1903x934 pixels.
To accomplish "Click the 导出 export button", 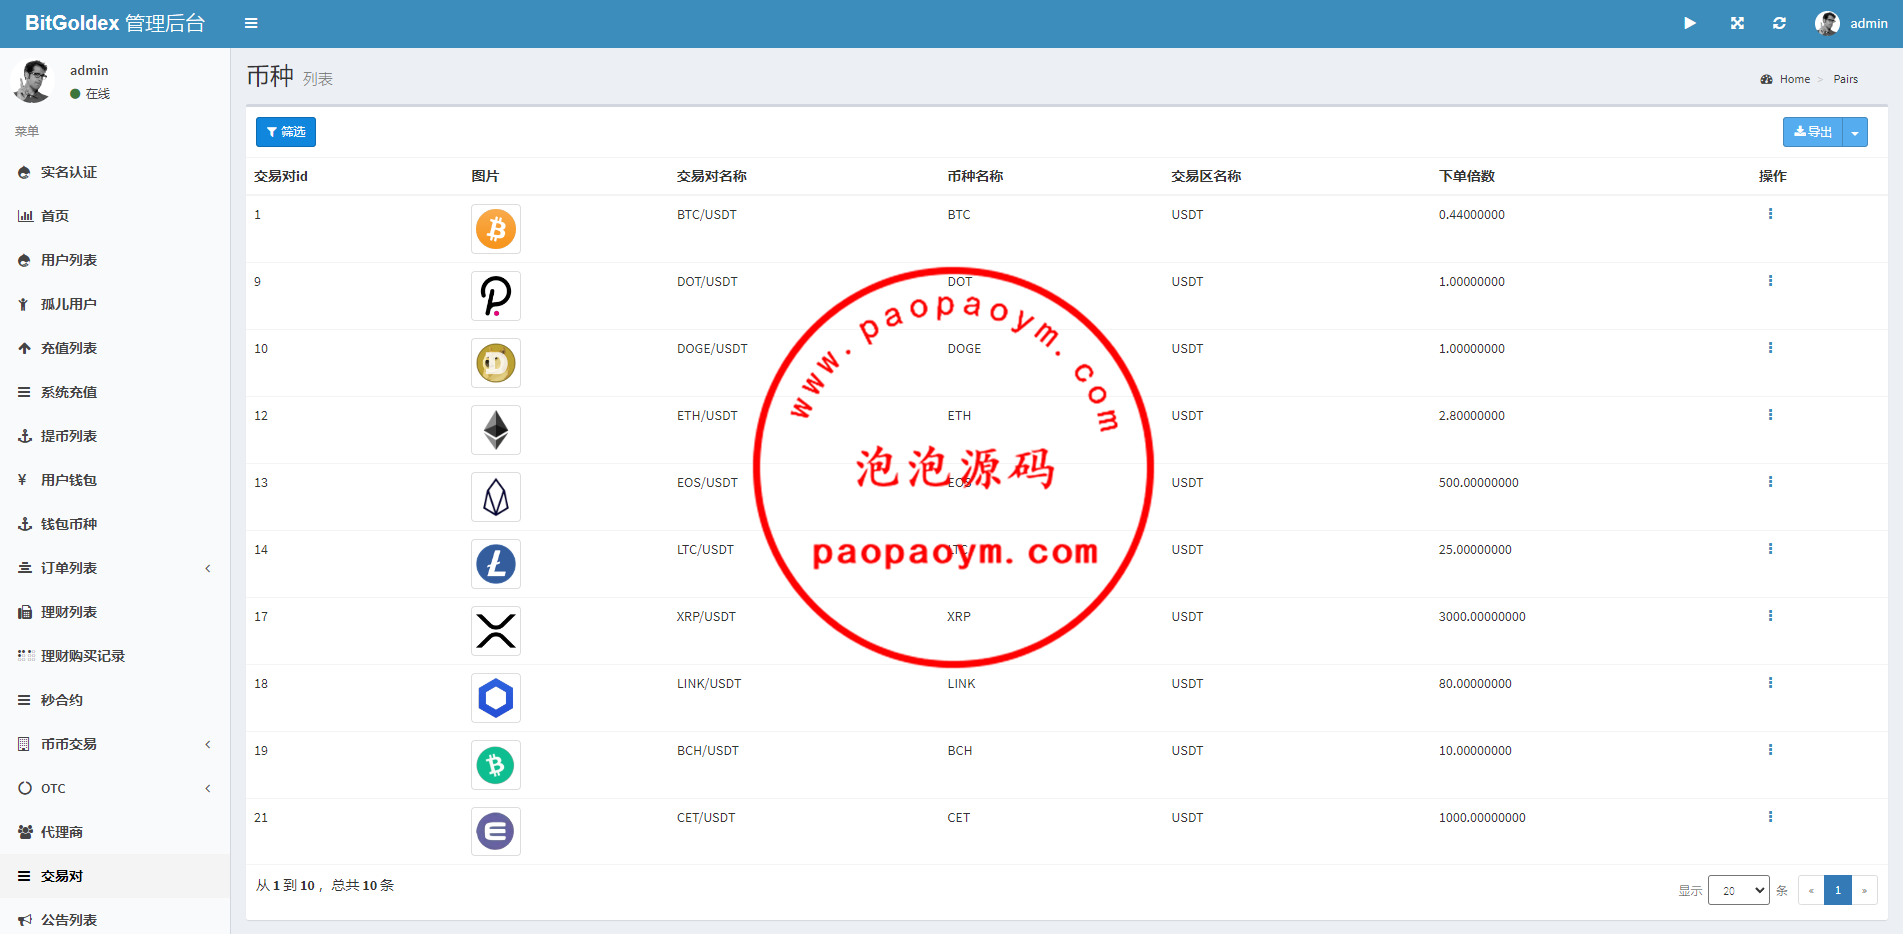I will [x=1812, y=132].
